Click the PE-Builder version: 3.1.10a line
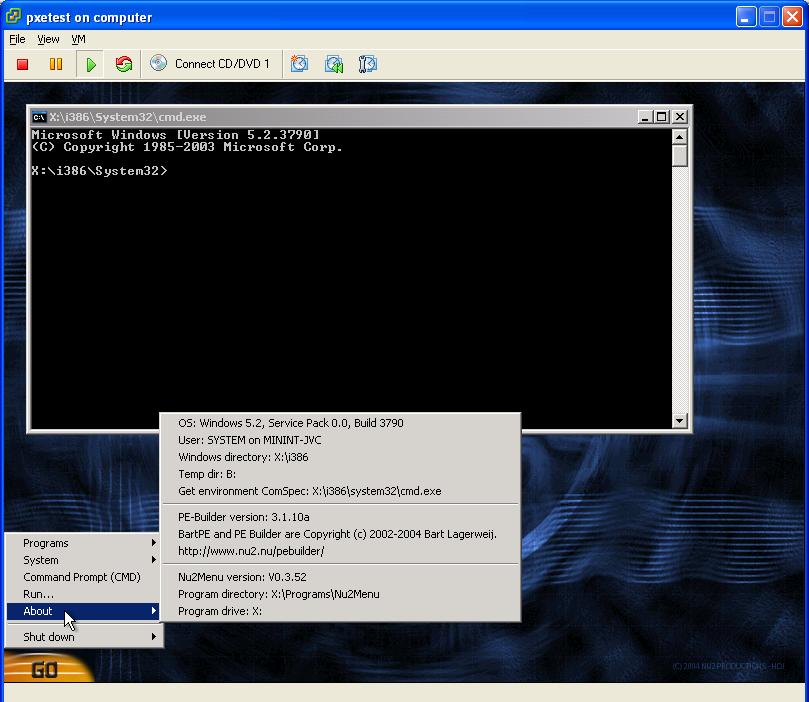809x702 pixels. pyautogui.click(x=341, y=517)
